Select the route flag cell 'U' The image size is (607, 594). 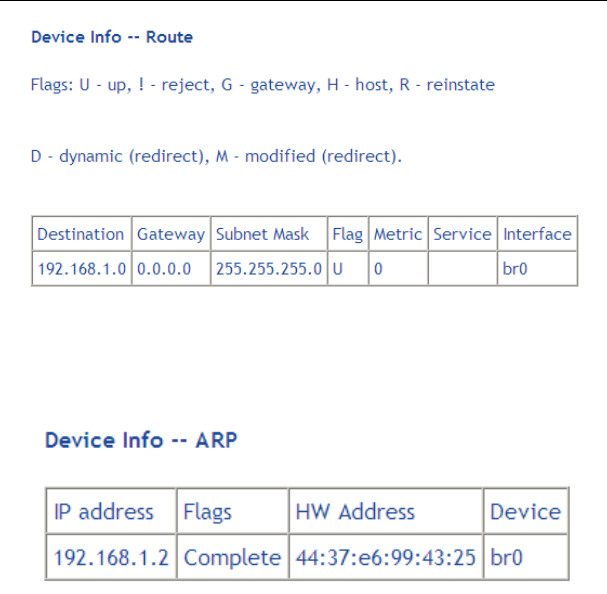[x=348, y=268]
